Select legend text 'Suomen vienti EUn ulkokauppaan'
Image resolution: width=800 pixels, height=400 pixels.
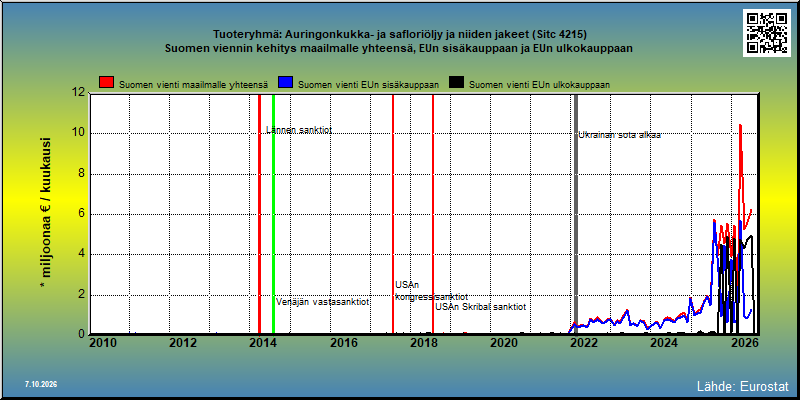[539, 85]
